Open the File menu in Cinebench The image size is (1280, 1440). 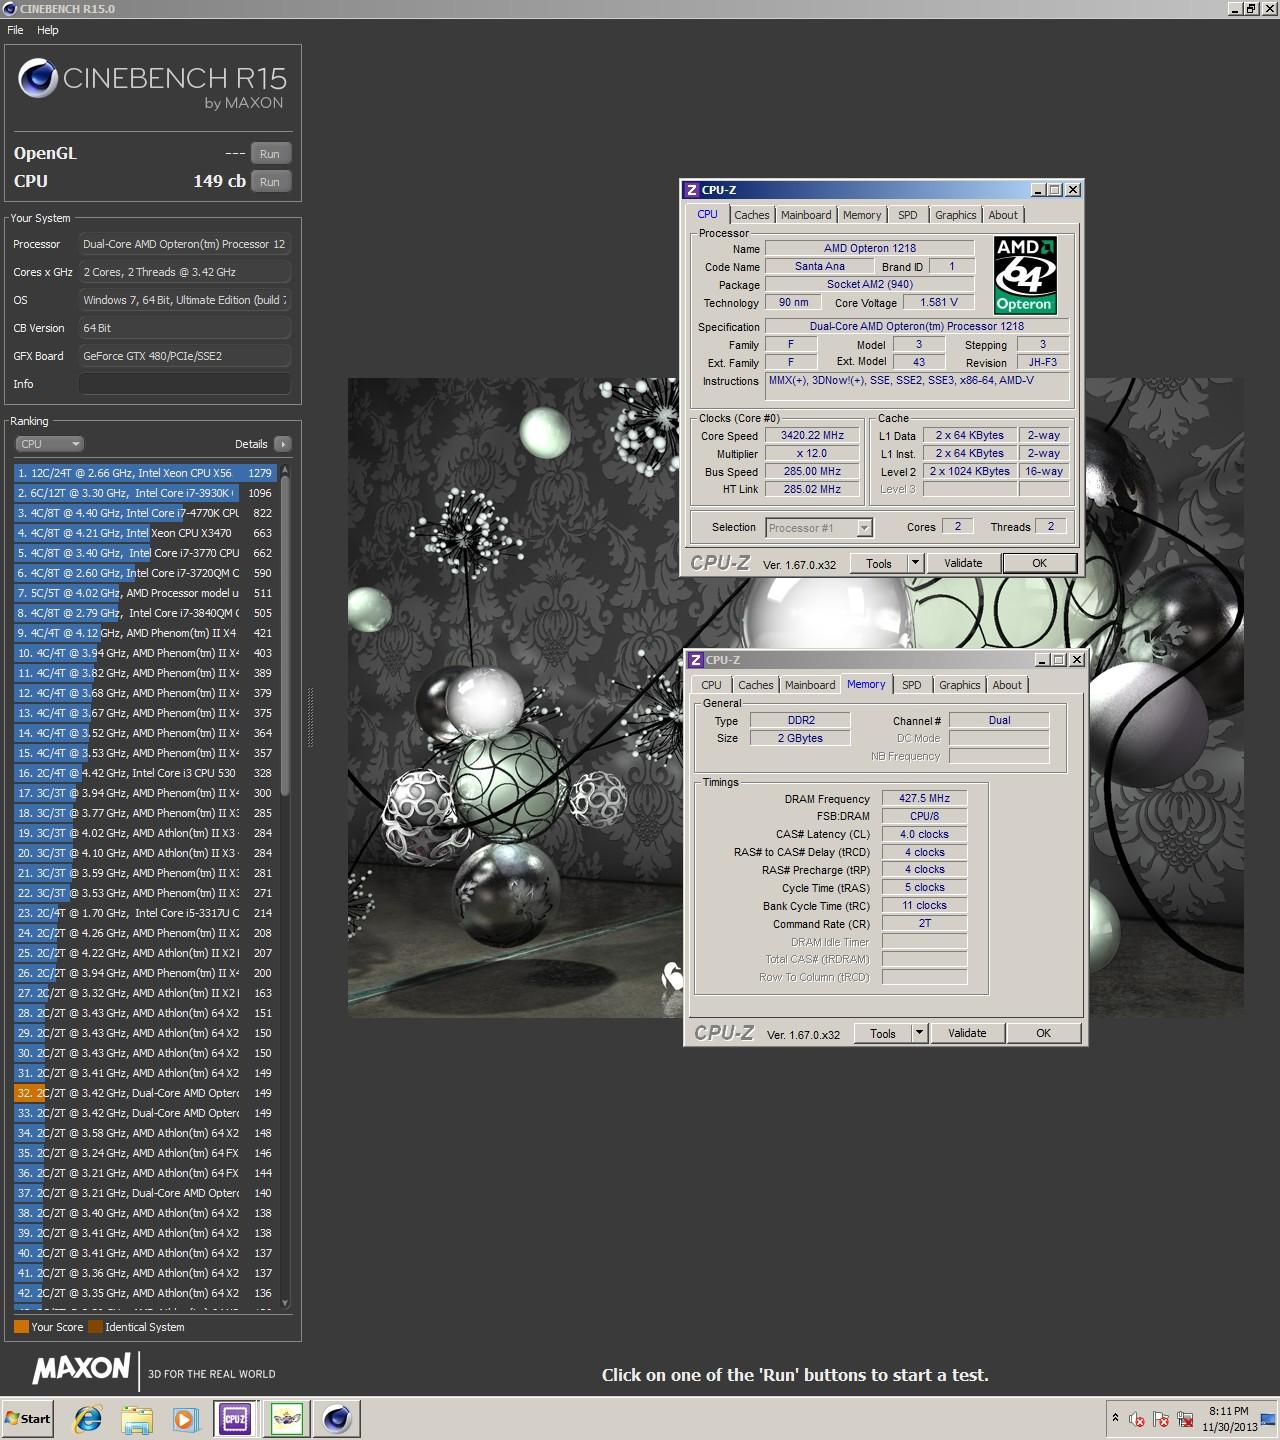[15, 30]
